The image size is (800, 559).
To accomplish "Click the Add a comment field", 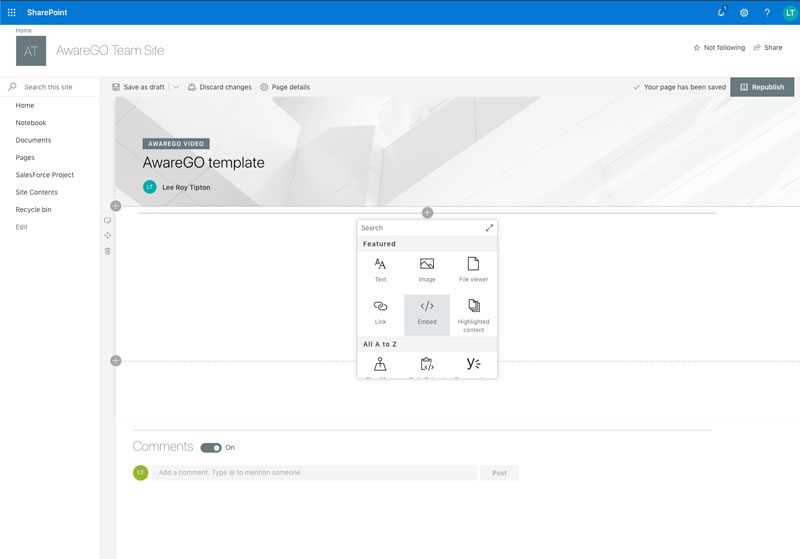I will (x=314, y=473).
